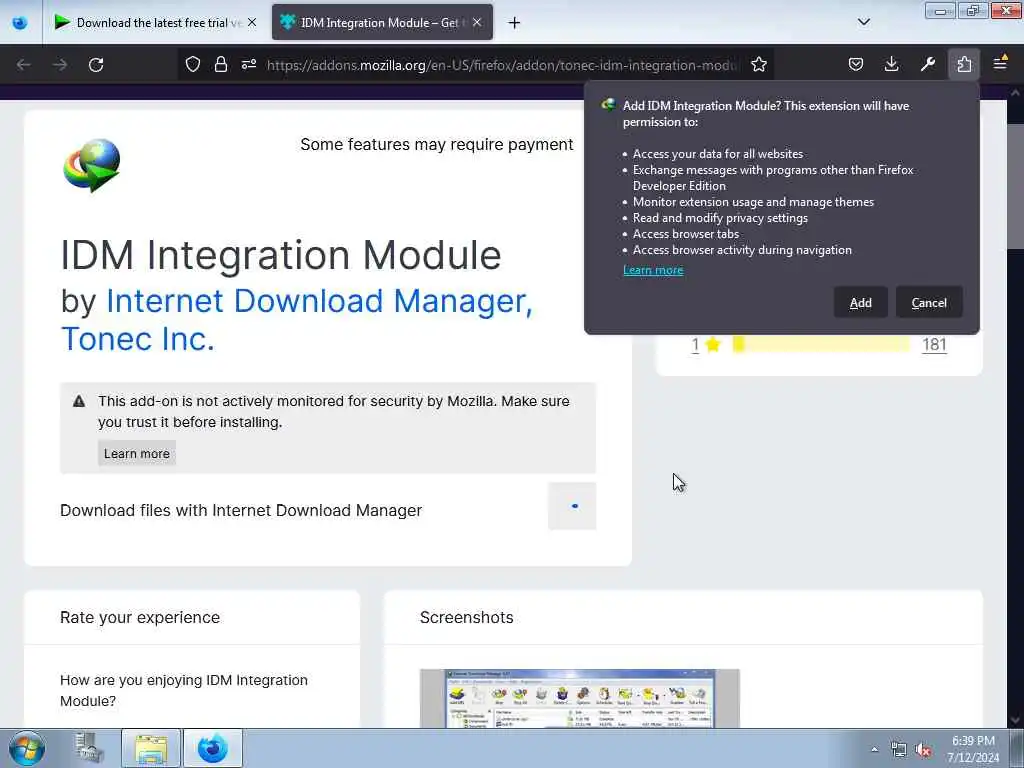This screenshot has height=768, width=1024.
Task: Open site permissions icon in address bar
Action: pyautogui.click(x=249, y=65)
